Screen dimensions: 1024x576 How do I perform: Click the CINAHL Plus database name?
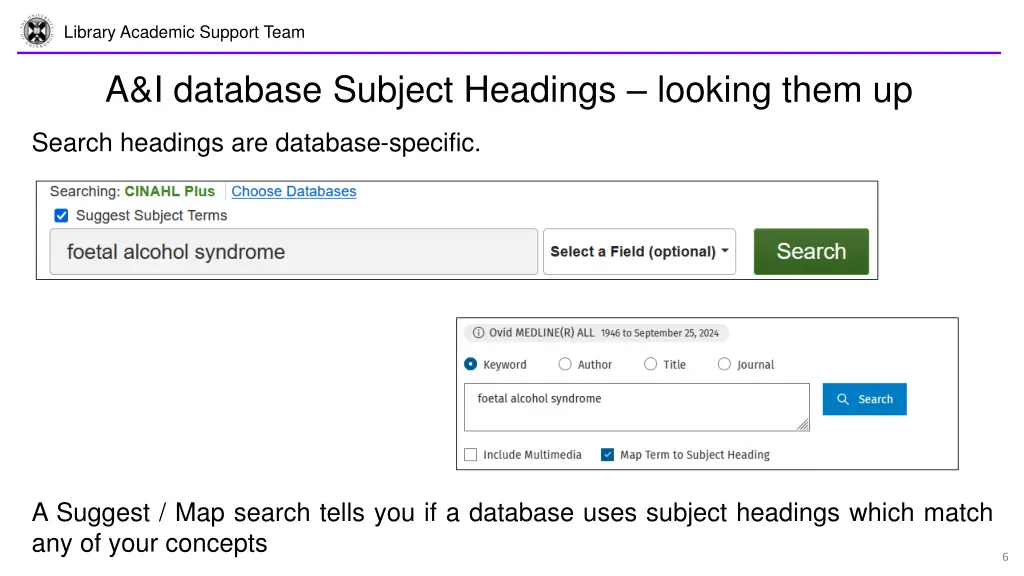(170, 191)
